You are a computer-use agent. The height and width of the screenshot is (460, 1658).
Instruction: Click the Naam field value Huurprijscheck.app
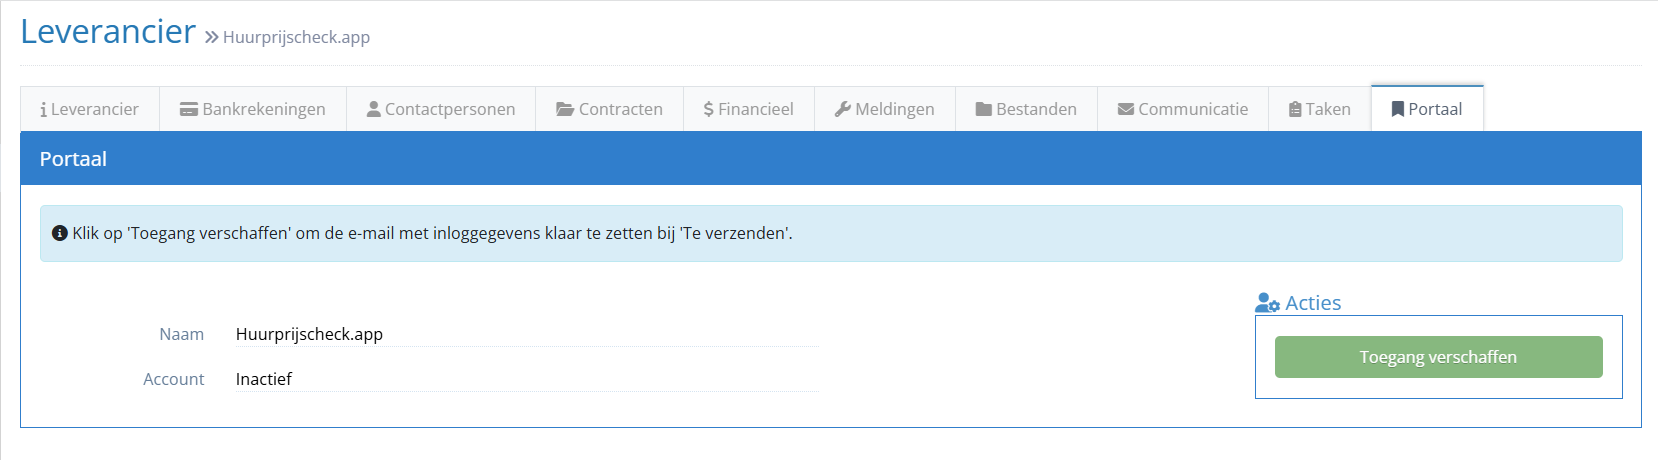(x=309, y=334)
